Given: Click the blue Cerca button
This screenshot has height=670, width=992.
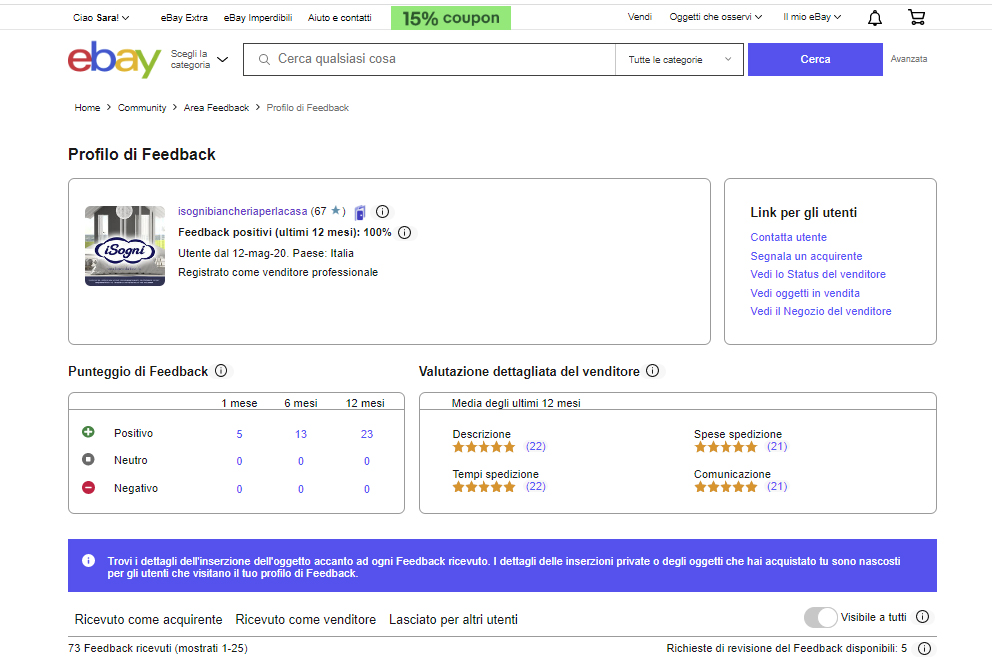Looking at the screenshot, I should point(815,59).
